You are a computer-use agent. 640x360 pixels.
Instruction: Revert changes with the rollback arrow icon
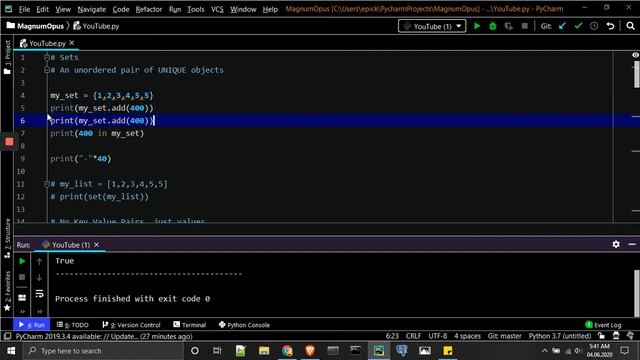coord(610,26)
